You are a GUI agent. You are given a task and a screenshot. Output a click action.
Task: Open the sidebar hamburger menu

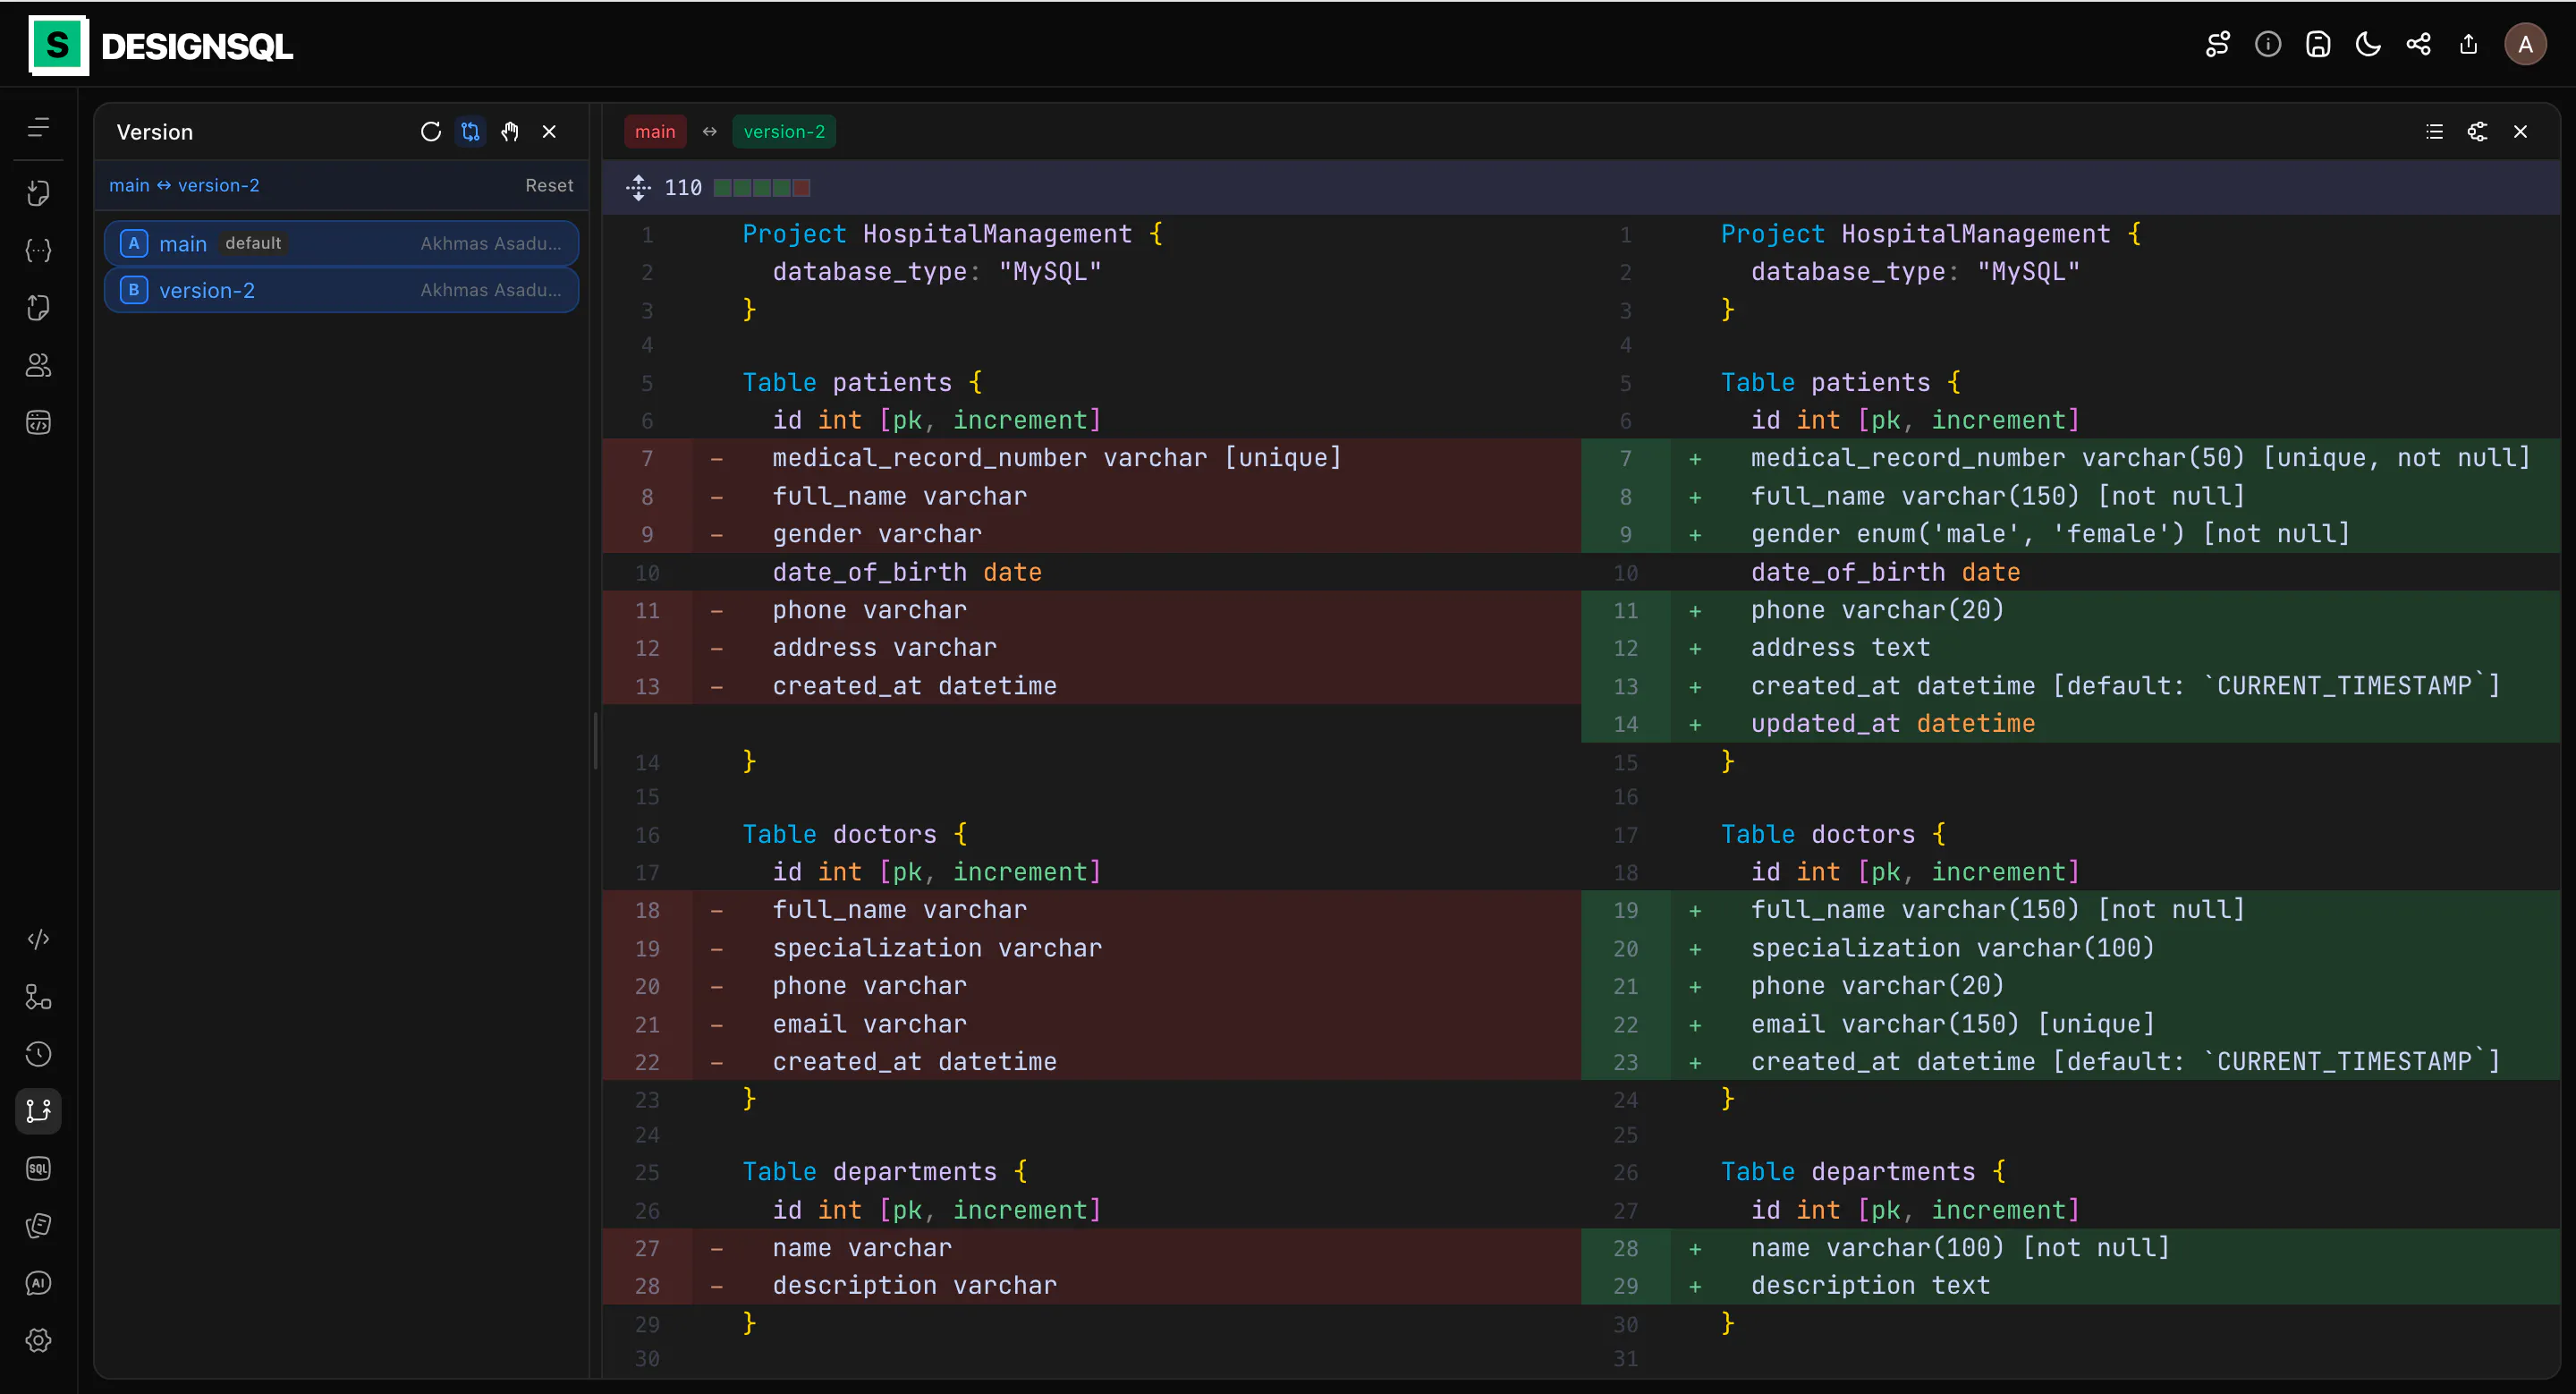pos(38,128)
